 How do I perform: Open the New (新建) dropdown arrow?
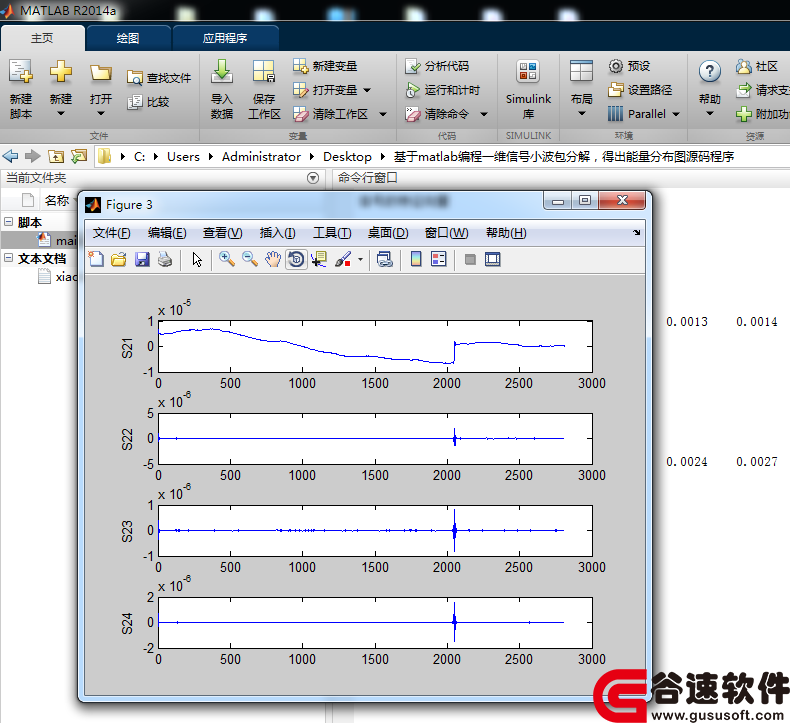pos(60,113)
